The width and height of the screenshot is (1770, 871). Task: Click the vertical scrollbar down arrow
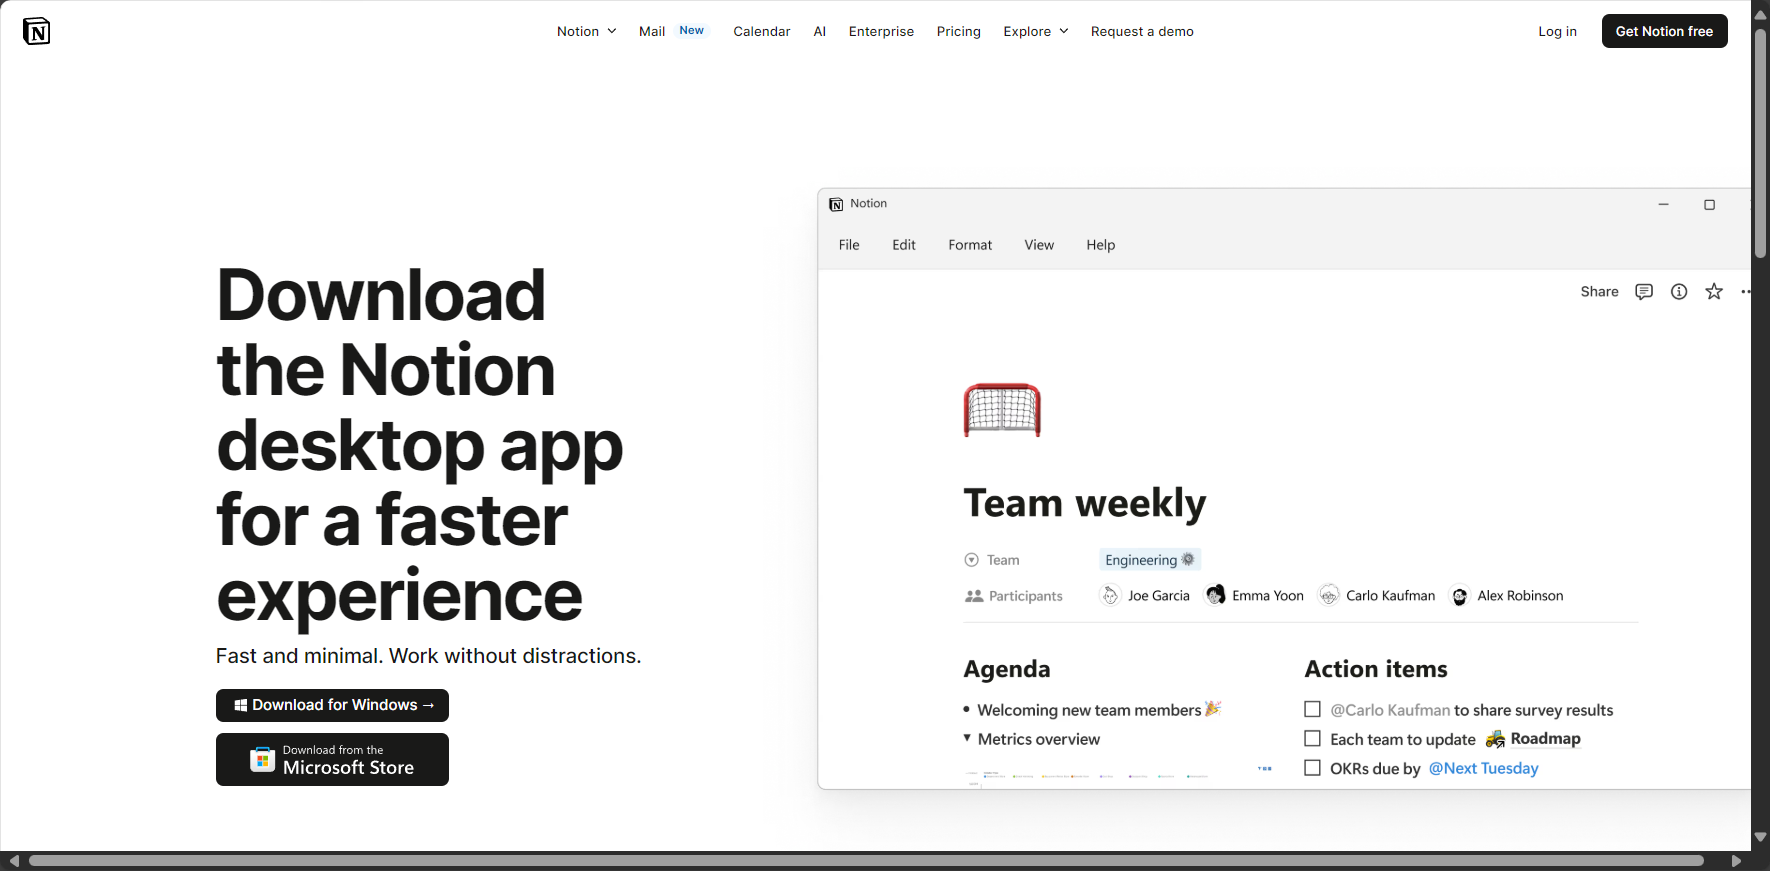(x=1760, y=837)
